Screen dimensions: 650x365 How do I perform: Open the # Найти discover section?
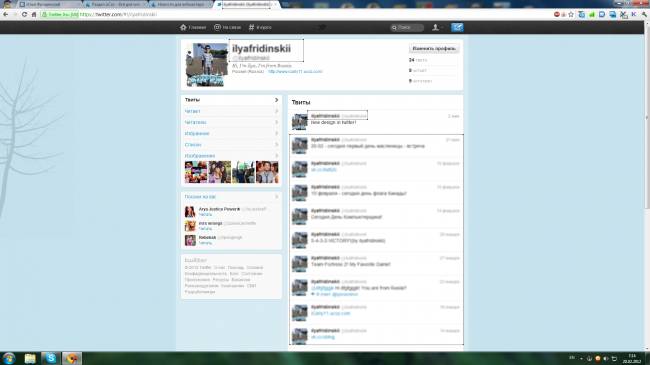(260, 27)
